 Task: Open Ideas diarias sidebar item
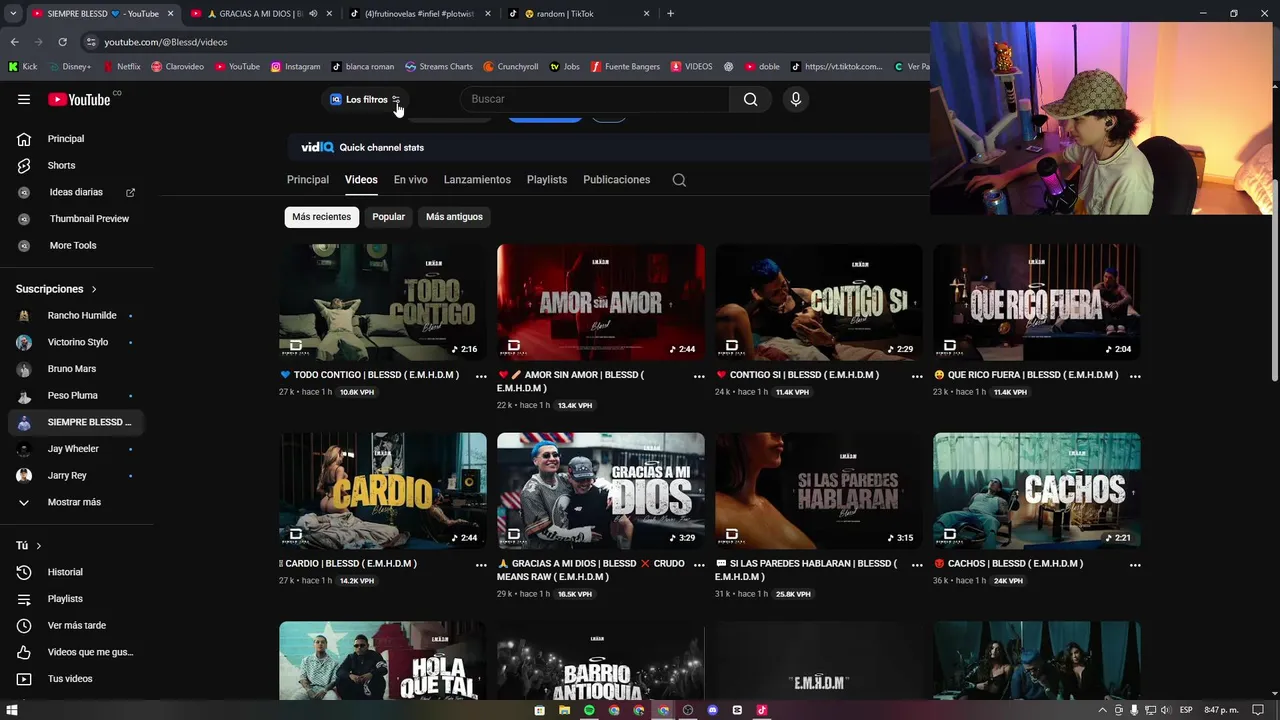point(76,192)
